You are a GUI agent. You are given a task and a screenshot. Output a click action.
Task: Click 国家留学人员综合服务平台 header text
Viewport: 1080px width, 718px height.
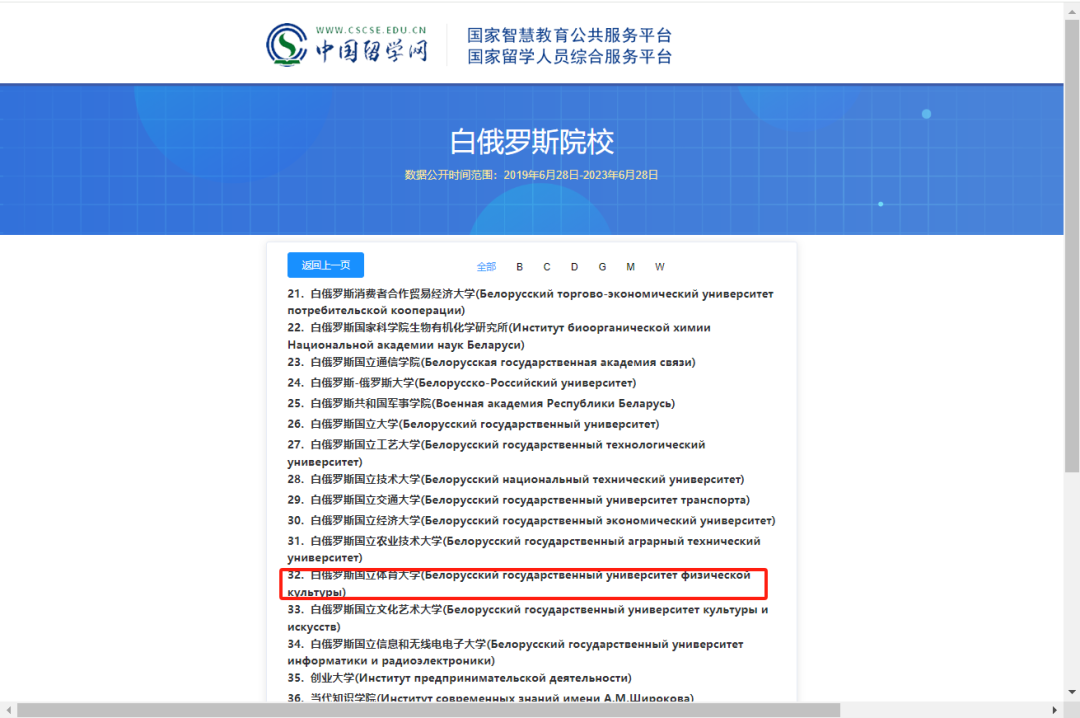coord(570,57)
